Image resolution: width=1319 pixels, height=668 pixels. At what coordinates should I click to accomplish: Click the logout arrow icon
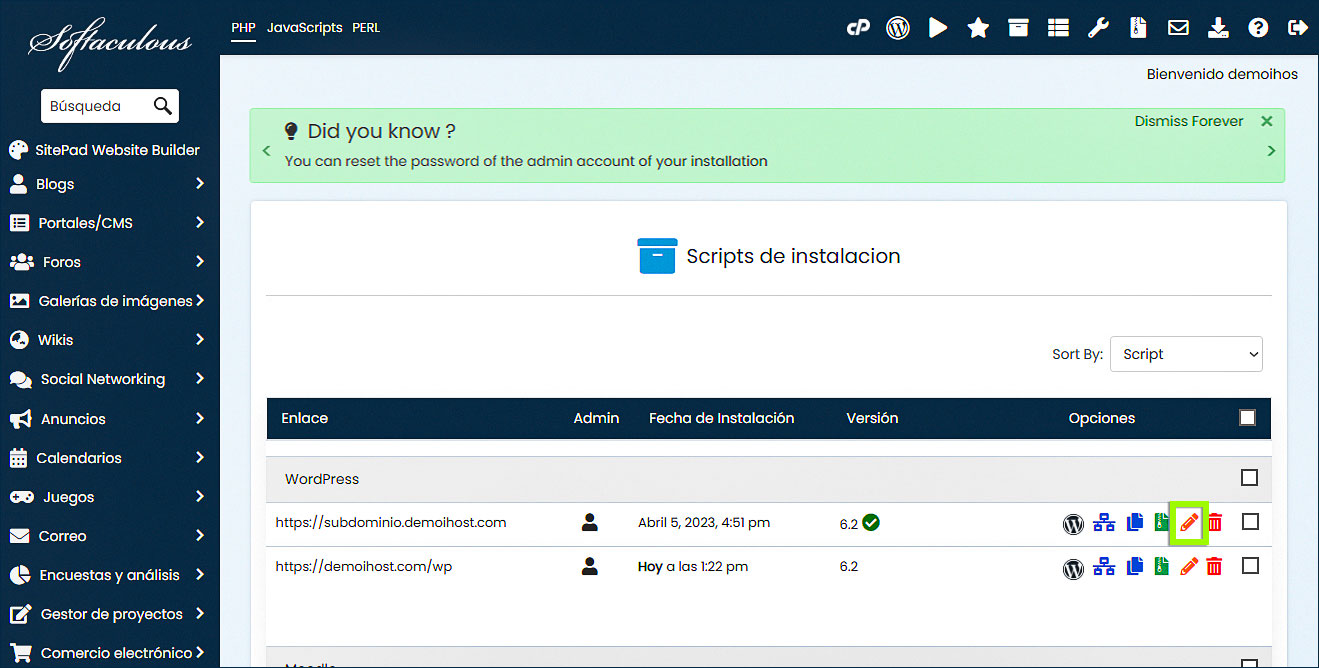pos(1298,28)
